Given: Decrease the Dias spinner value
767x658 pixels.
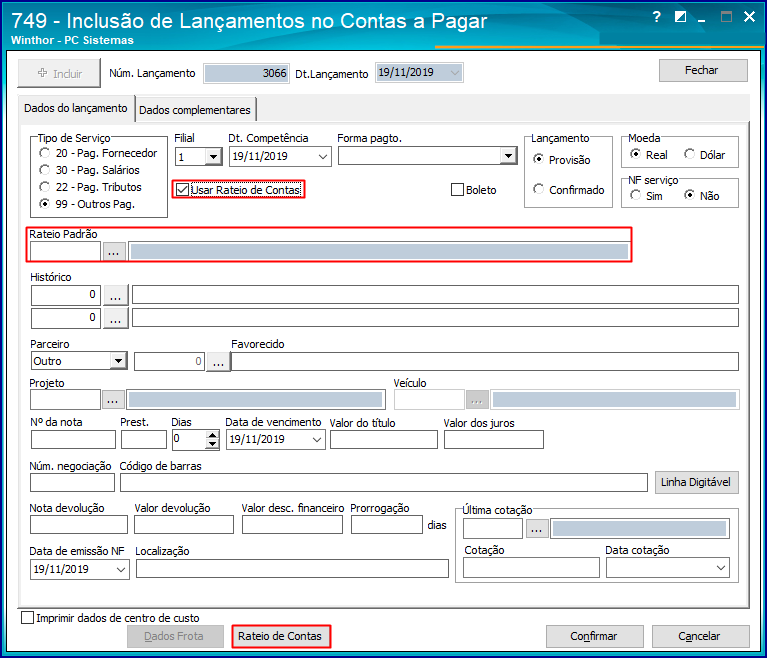Looking at the screenshot, I should pos(212,444).
